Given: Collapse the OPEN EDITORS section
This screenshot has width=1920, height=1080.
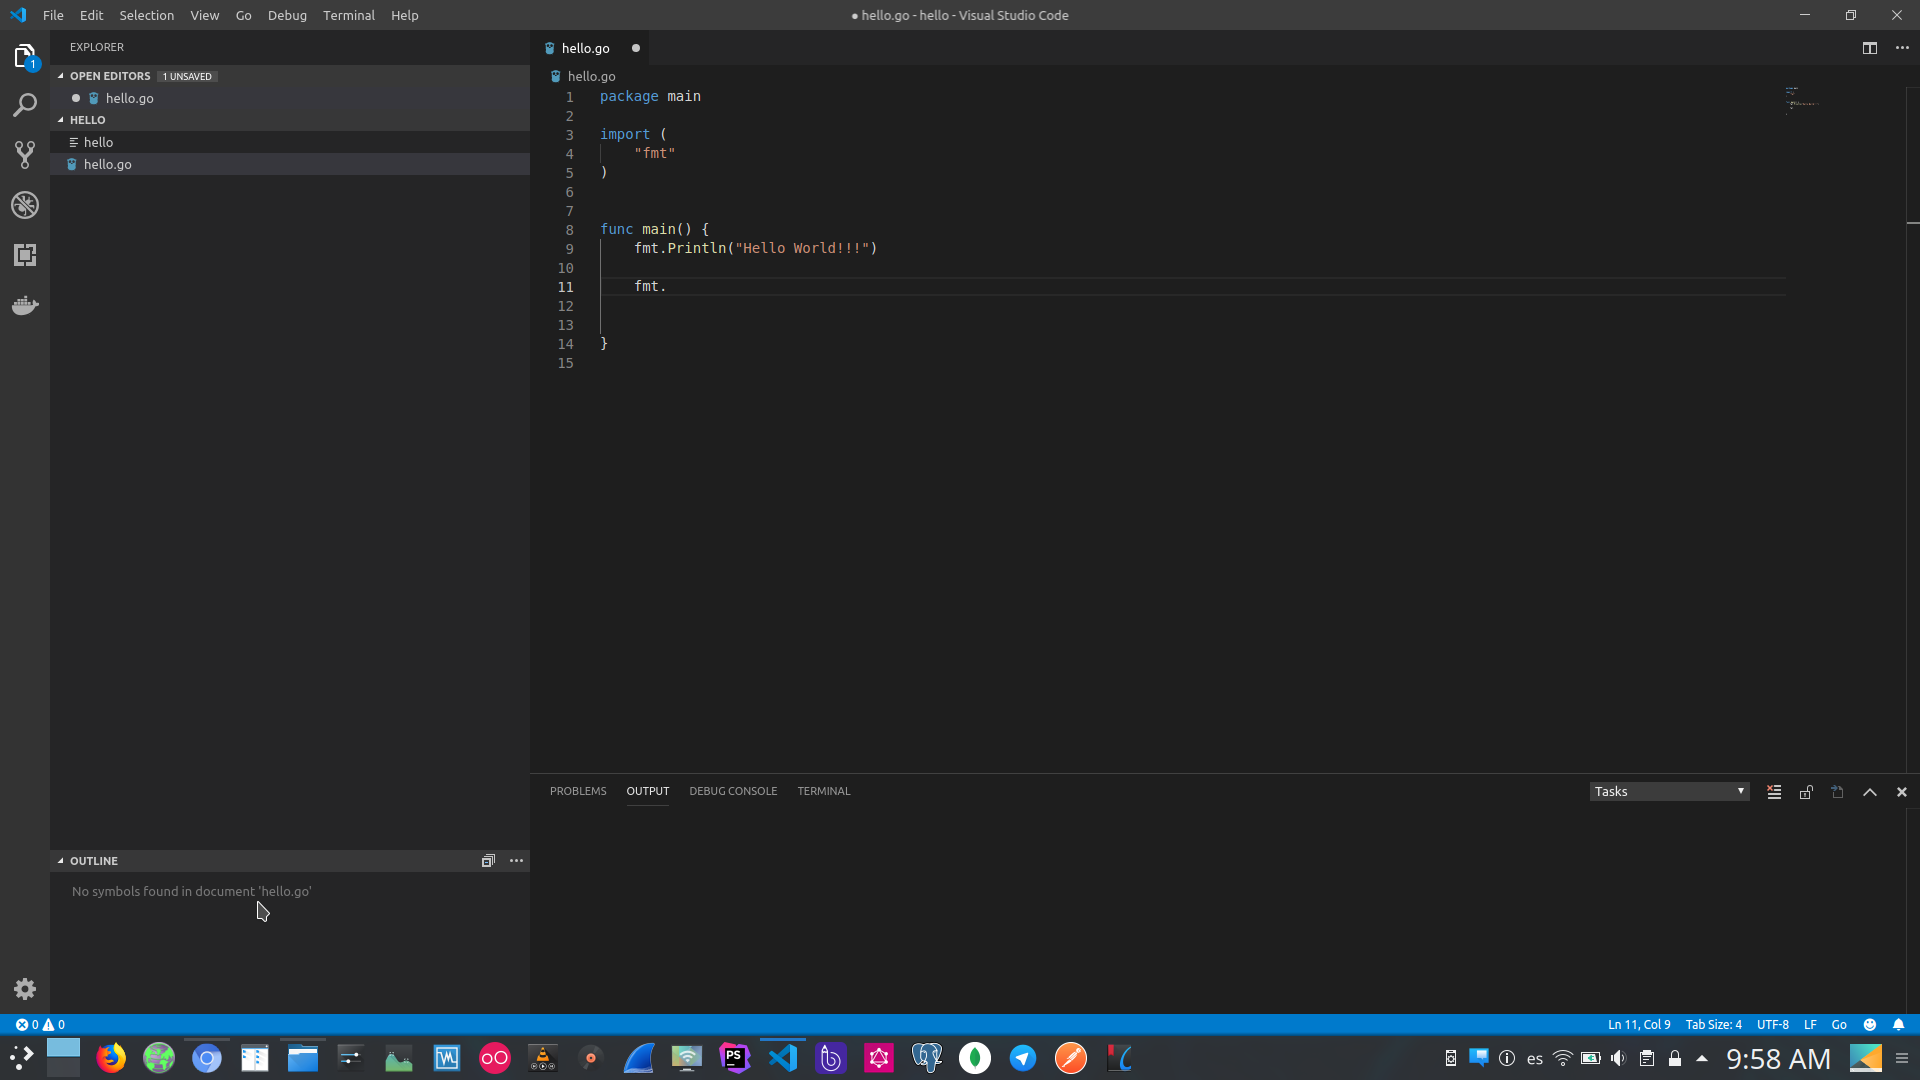Looking at the screenshot, I should [x=110, y=75].
